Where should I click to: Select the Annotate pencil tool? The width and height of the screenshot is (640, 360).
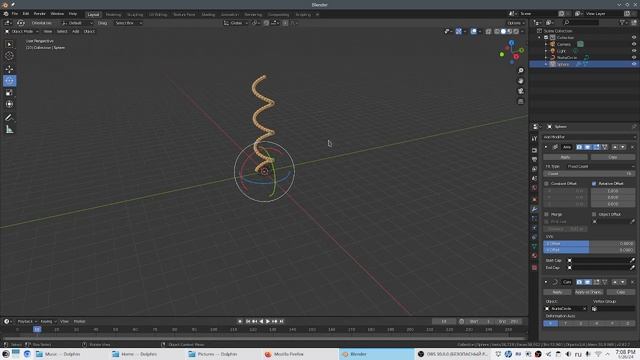(9, 118)
